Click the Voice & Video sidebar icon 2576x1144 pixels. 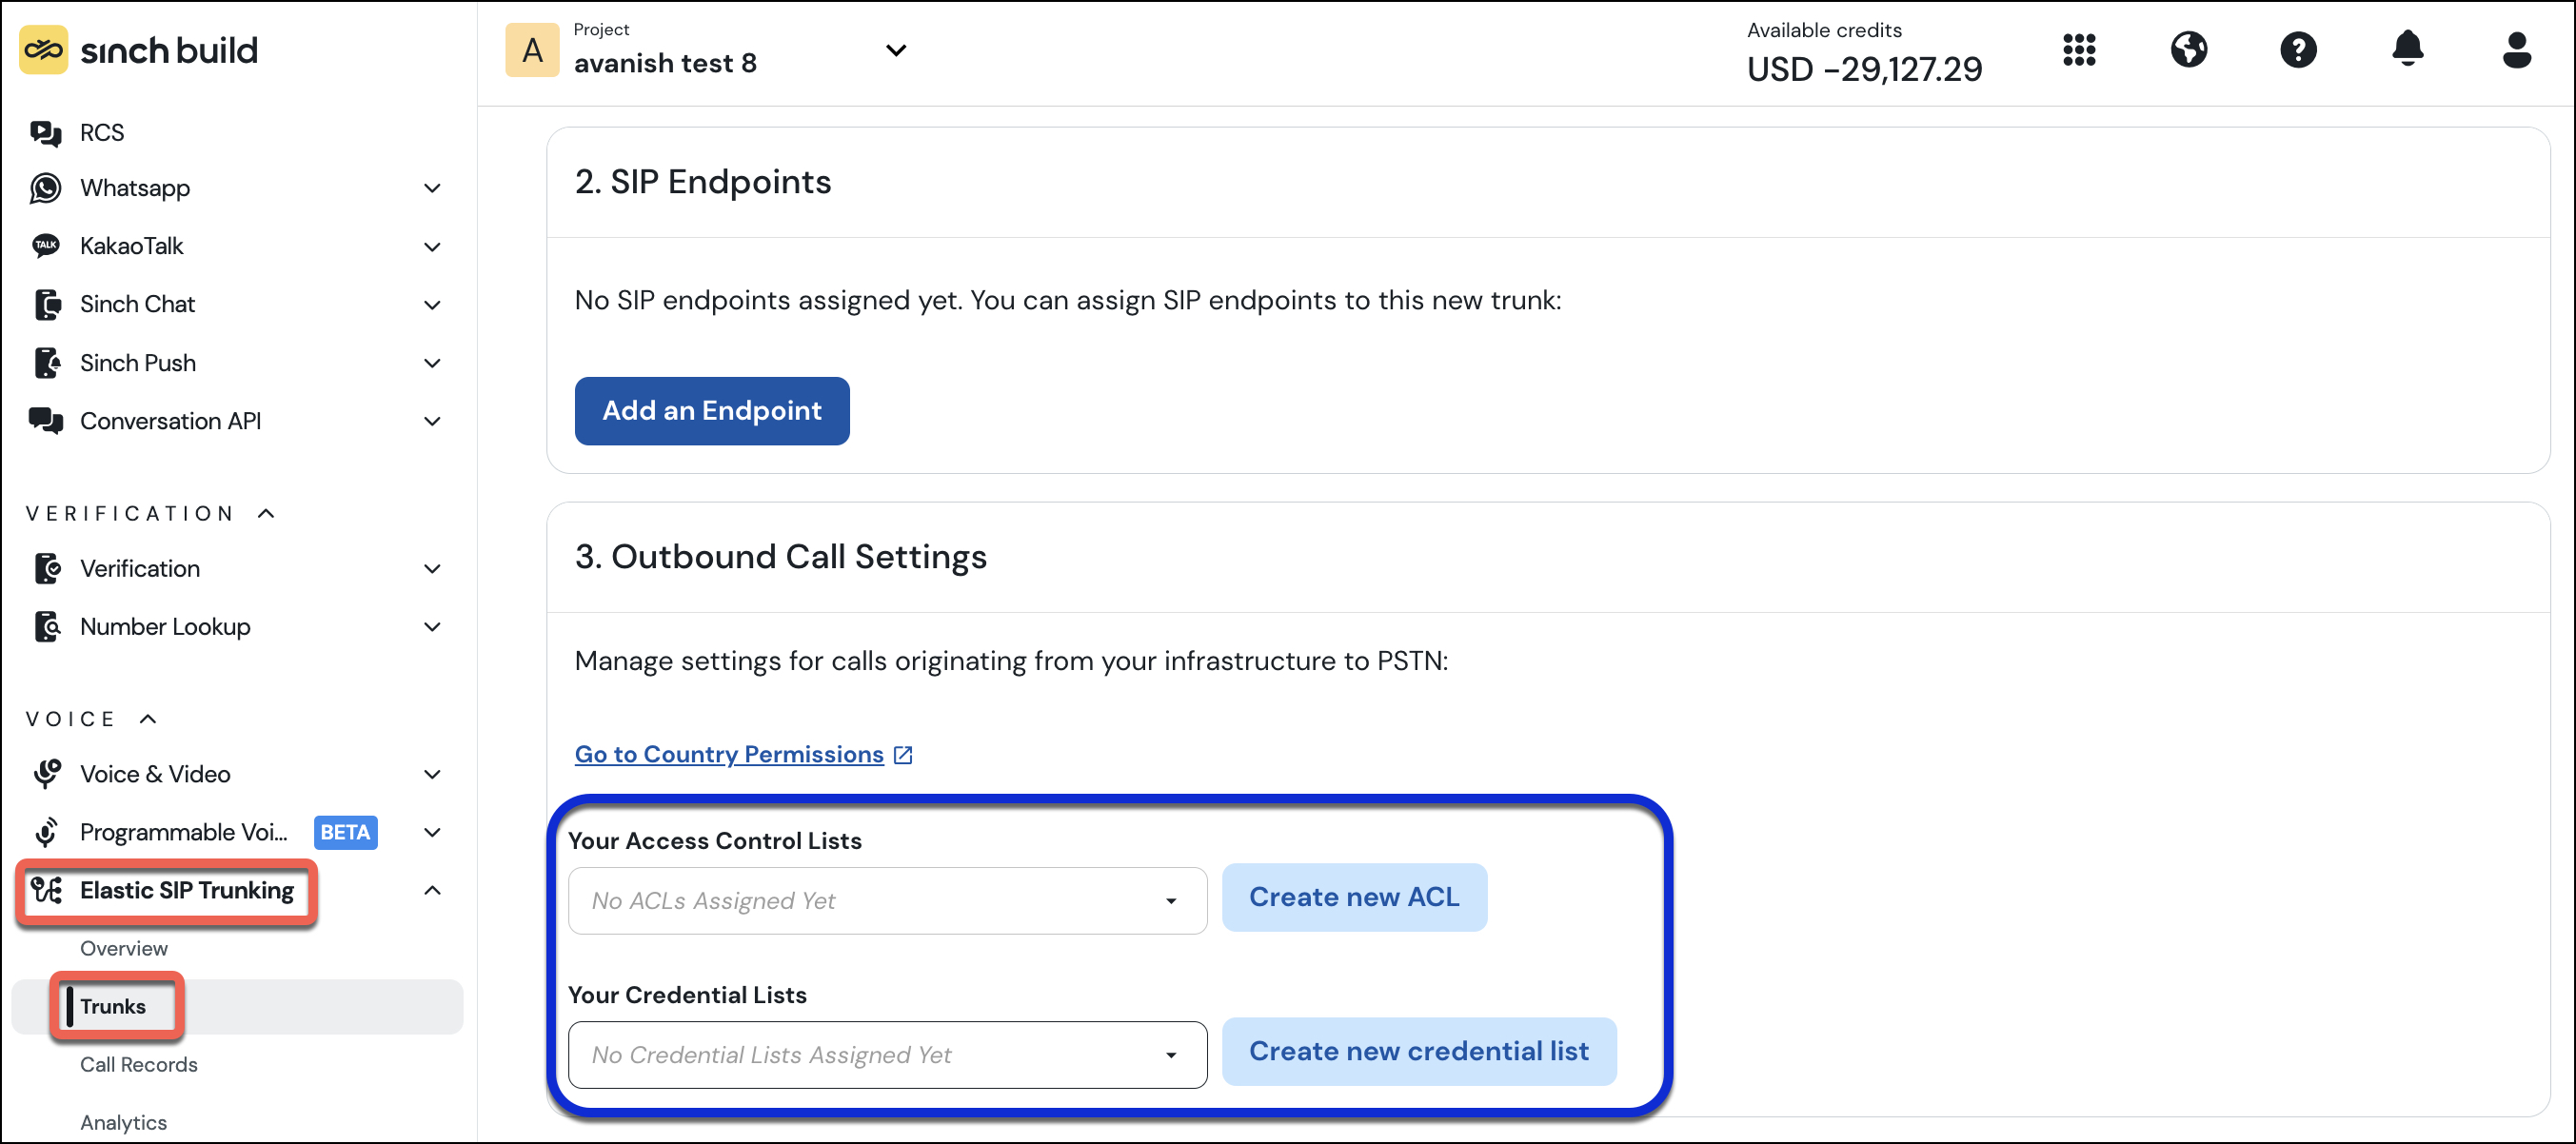point(46,774)
